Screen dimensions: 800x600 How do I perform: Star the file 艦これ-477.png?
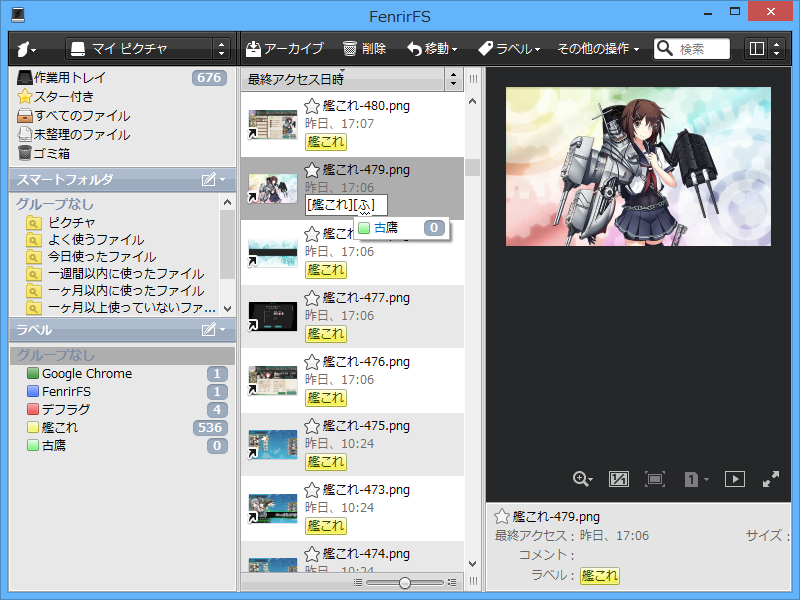coord(312,298)
